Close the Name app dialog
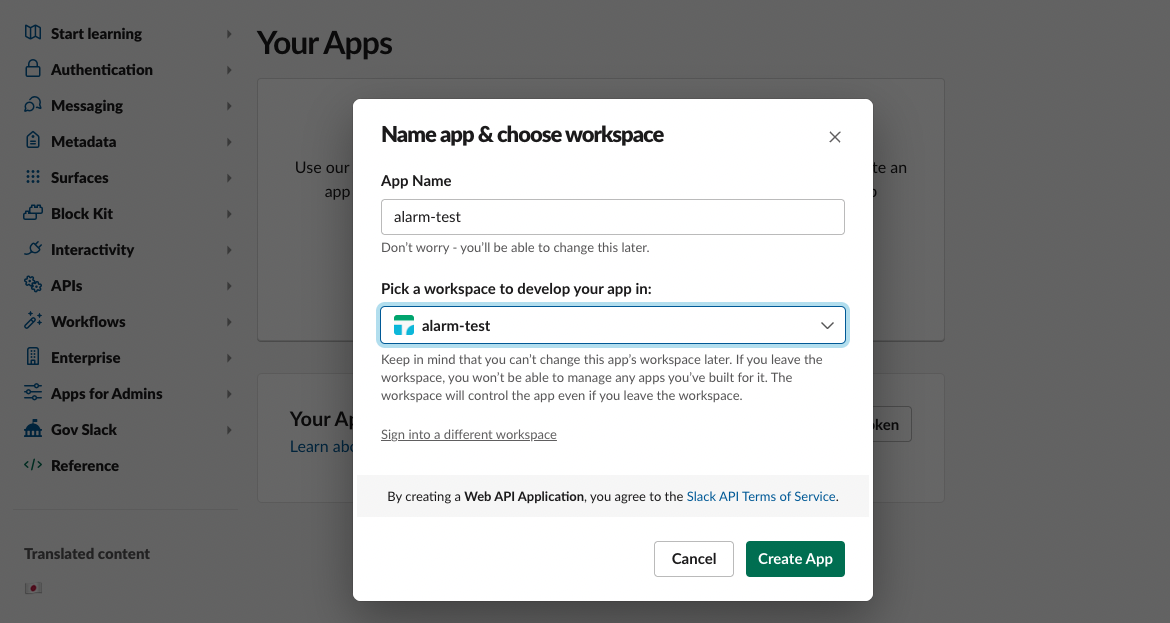Viewport: 1170px width, 623px height. (835, 137)
